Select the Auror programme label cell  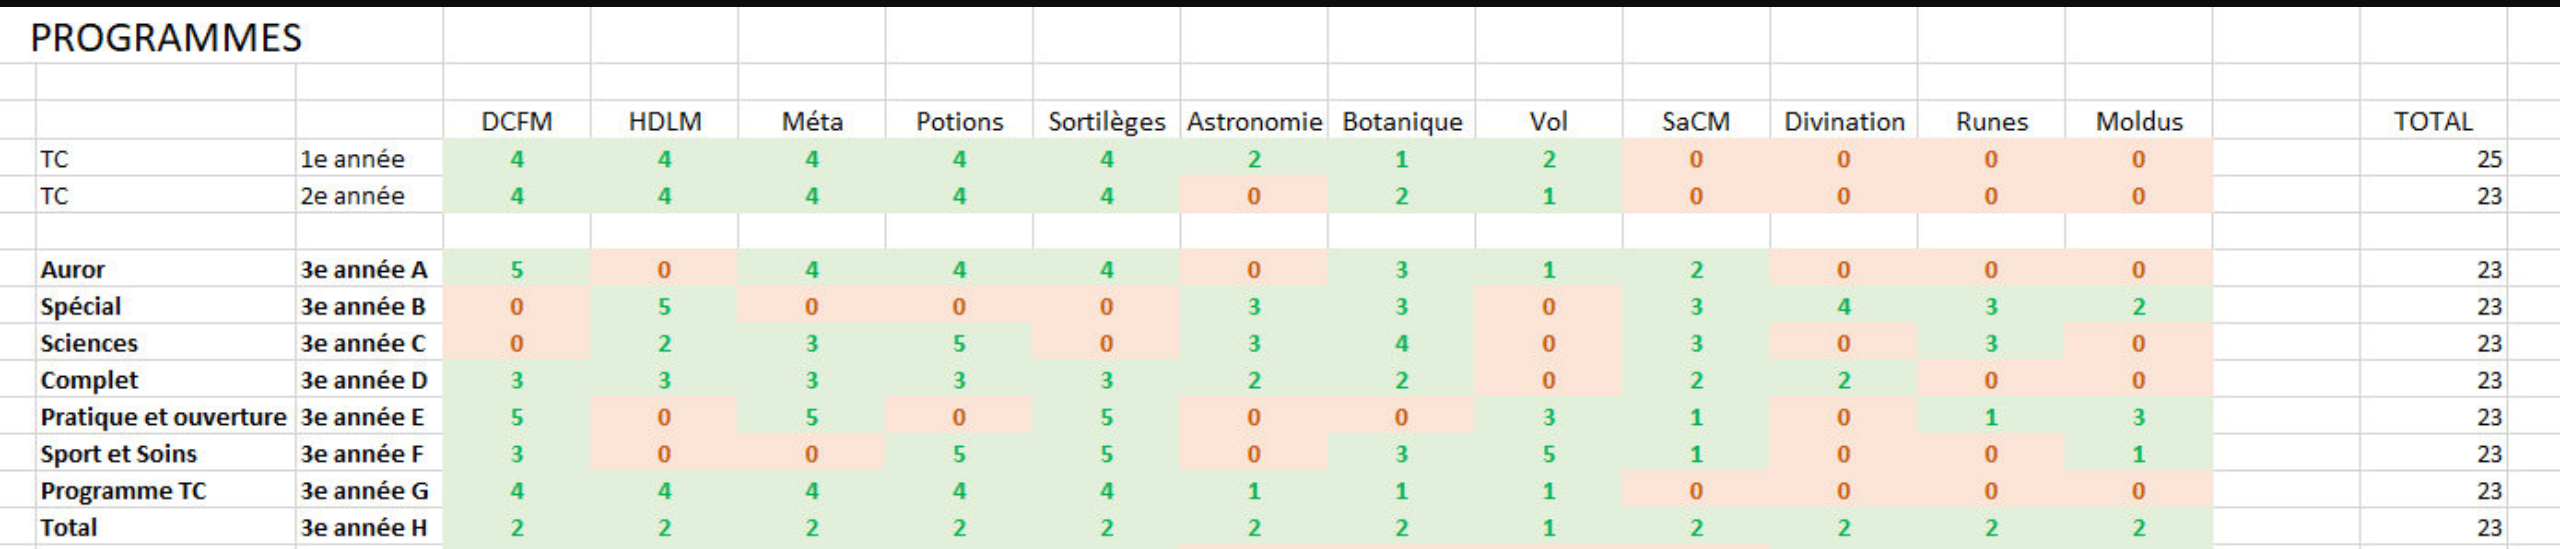pyautogui.click(x=73, y=270)
